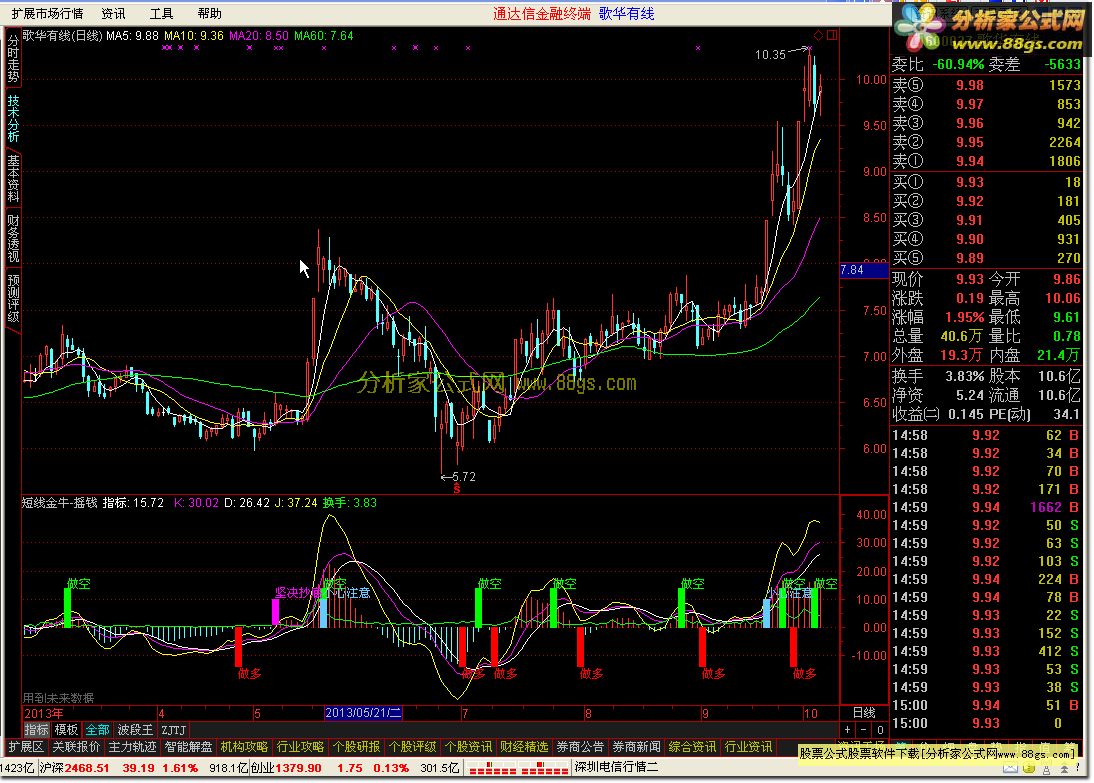
Task: Open the 资讯 menu
Action: (x=113, y=13)
